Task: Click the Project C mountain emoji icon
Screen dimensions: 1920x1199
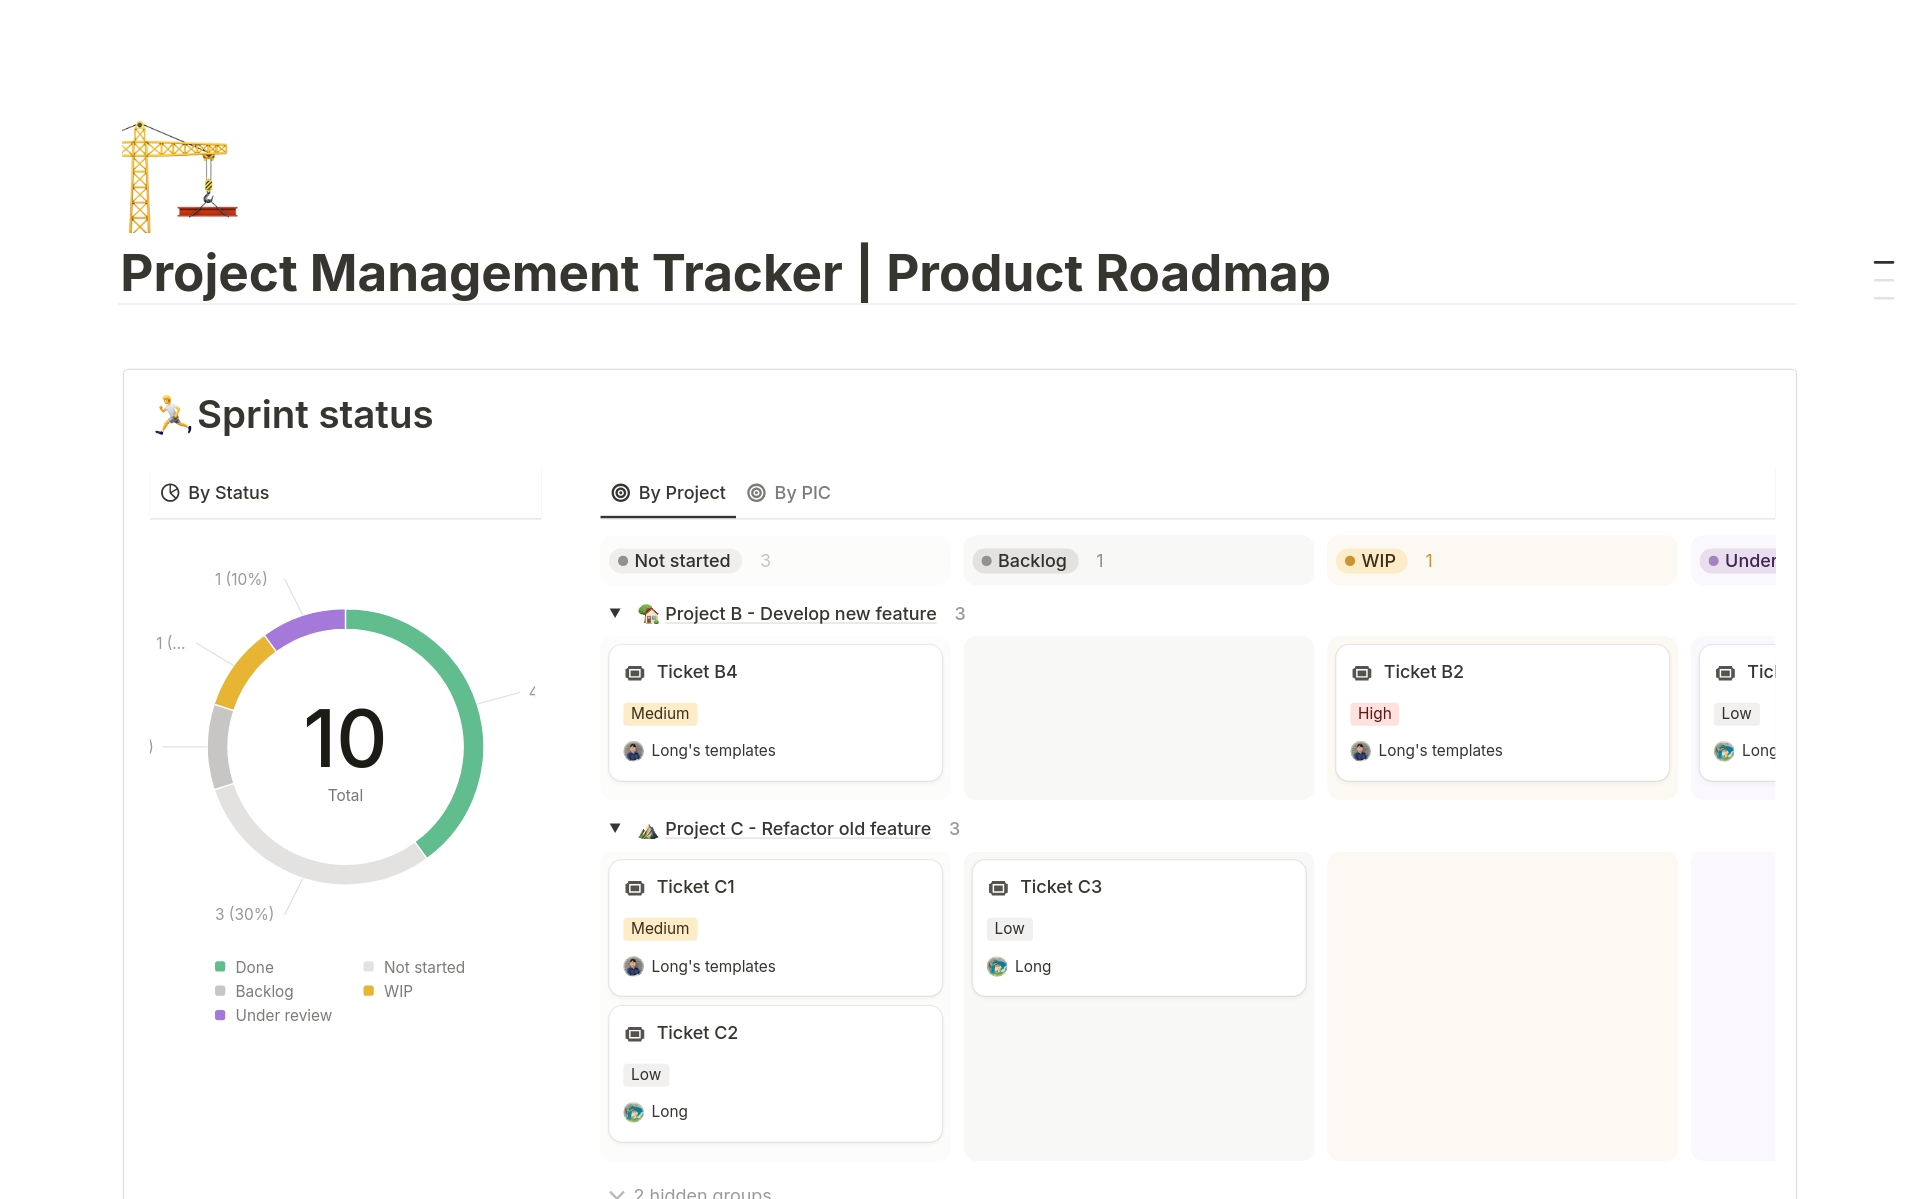Action: tap(648, 830)
